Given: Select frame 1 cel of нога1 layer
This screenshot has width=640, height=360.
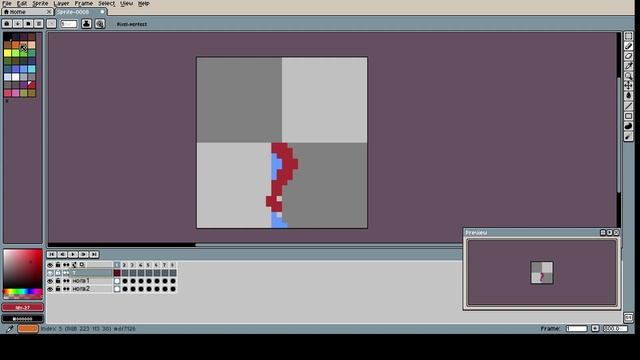Looking at the screenshot, I should tap(117, 281).
